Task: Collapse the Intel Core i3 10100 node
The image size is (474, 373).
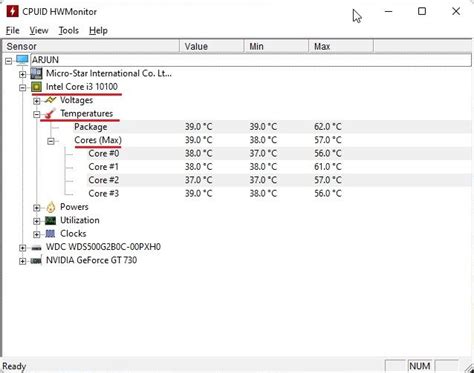Action: pyautogui.click(x=22, y=88)
